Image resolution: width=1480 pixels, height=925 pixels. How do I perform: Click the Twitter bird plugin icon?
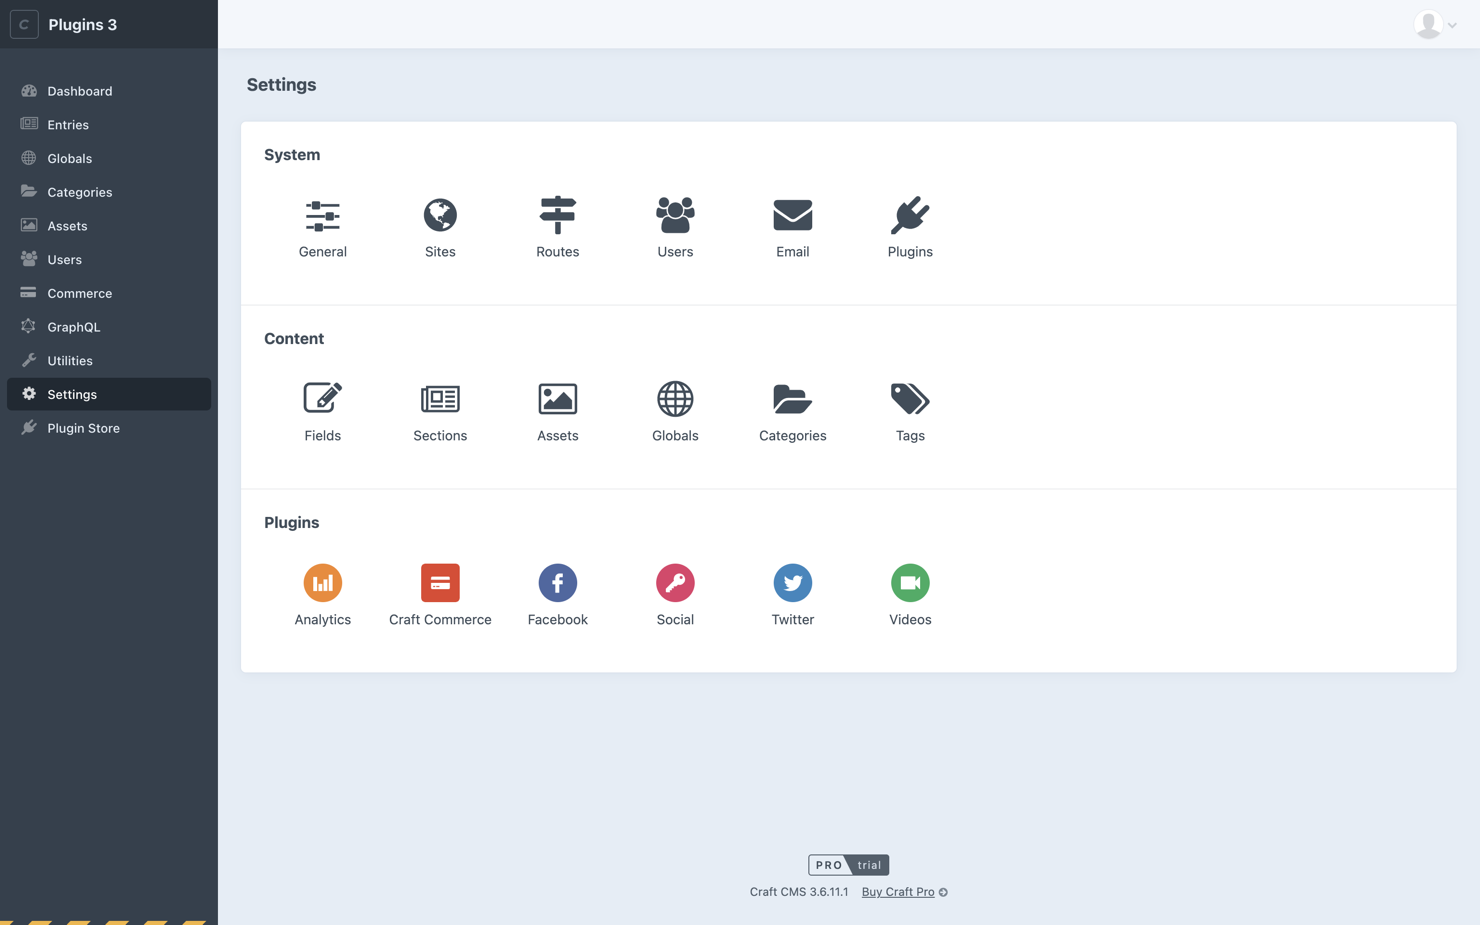(792, 582)
